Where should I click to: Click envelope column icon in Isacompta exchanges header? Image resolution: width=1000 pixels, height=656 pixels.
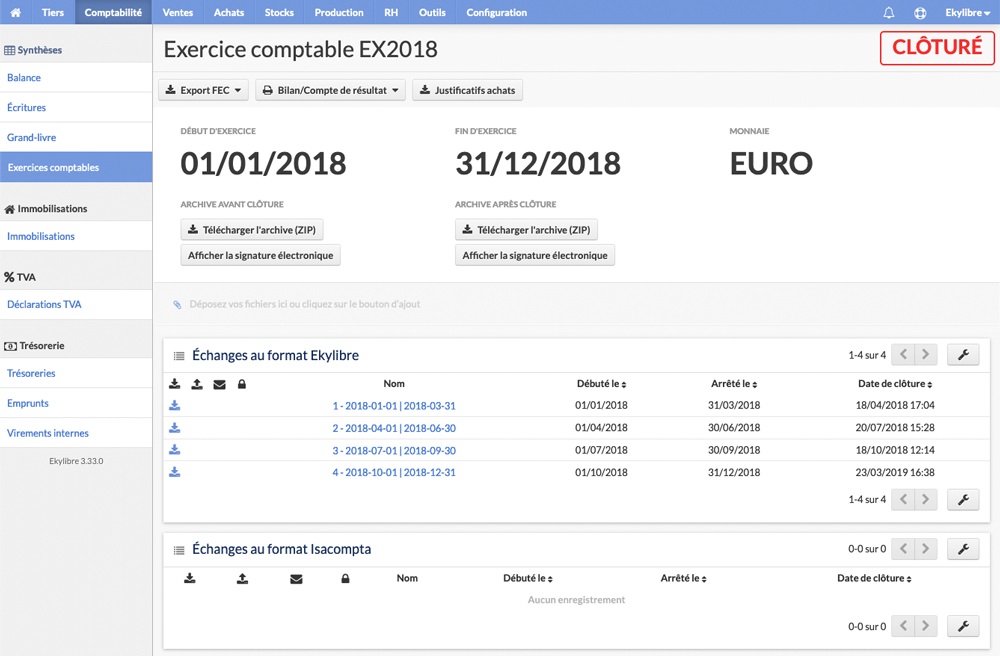point(296,579)
